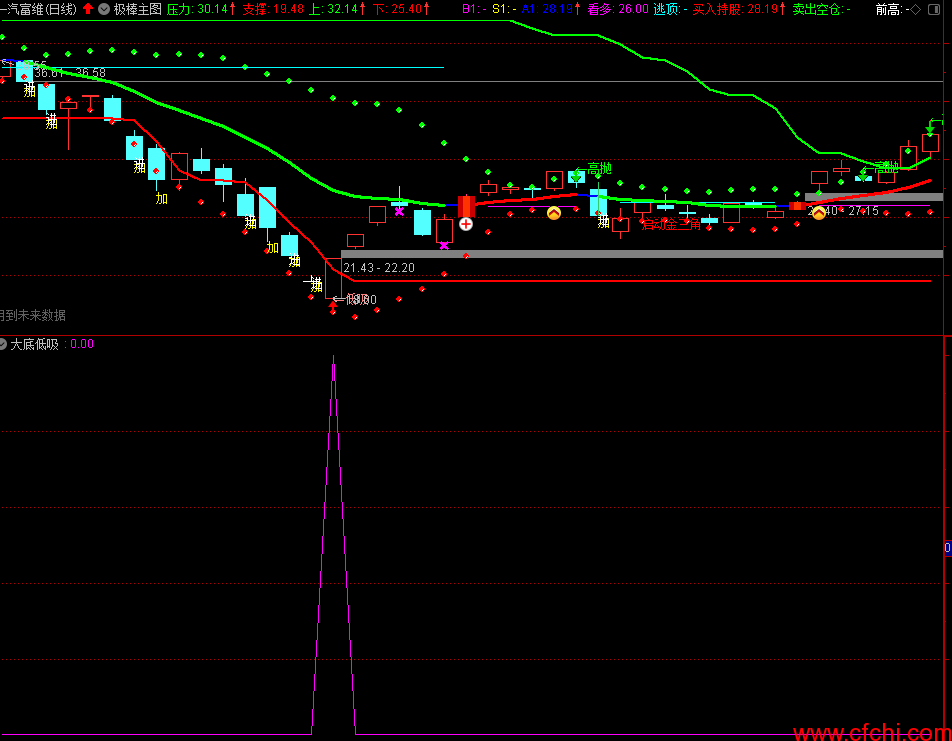The image size is (952, 741).
Task: Open the indicator dropdown next to 极棒主图
Action: [104, 9]
